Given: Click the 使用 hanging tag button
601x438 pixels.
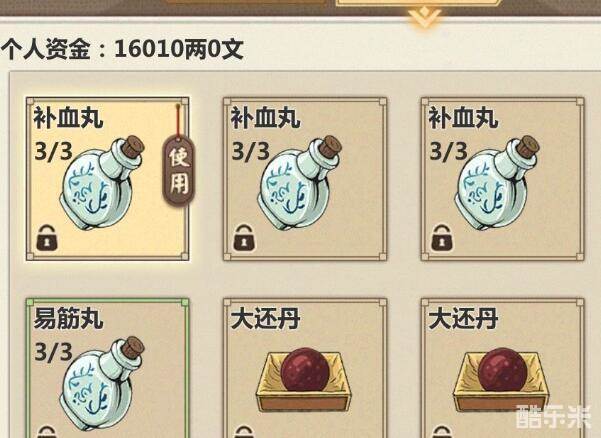Looking at the screenshot, I should (x=179, y=171).
